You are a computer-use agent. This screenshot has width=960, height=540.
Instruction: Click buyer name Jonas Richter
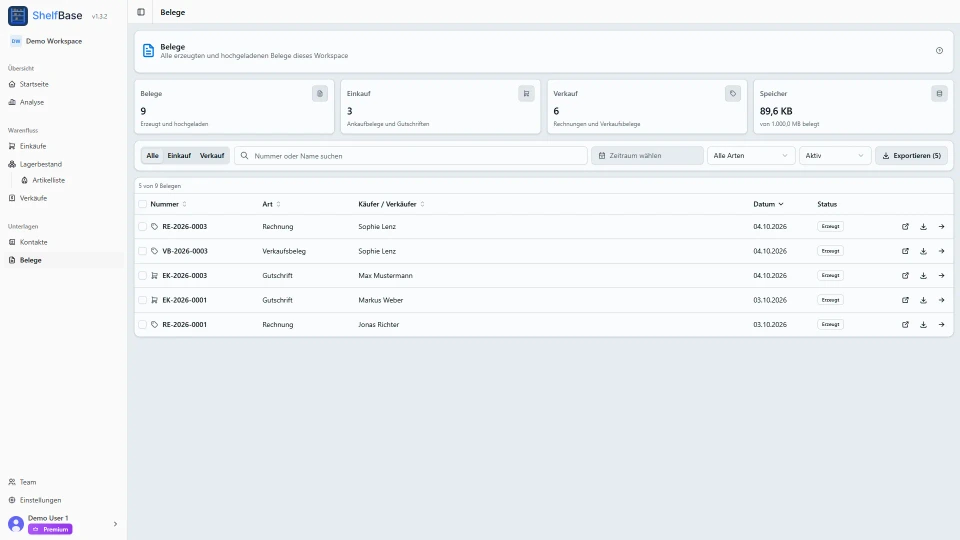(x=378, y=324)
